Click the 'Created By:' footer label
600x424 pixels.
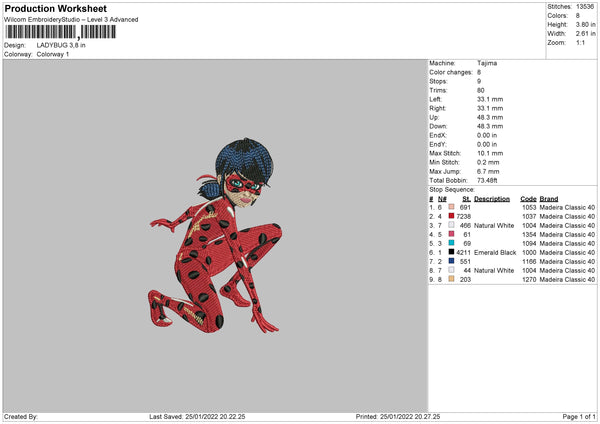click(21, 416)
